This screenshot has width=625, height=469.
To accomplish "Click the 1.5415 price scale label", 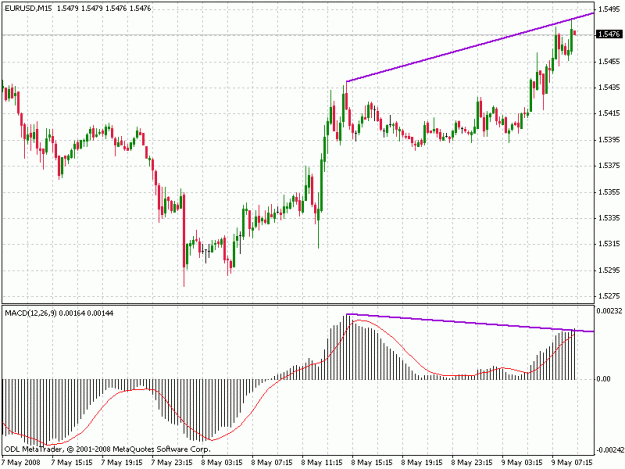I will [x=609, y=114].
